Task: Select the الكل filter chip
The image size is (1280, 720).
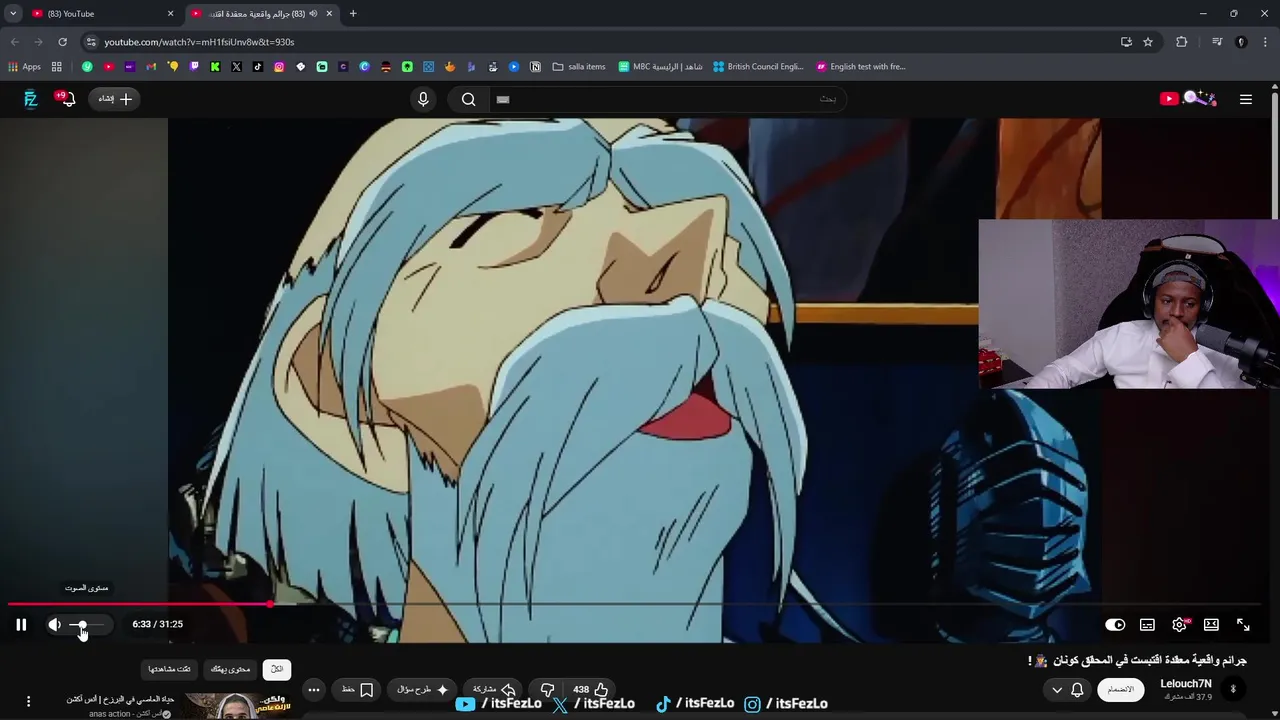Action: (x=277, y=669)
